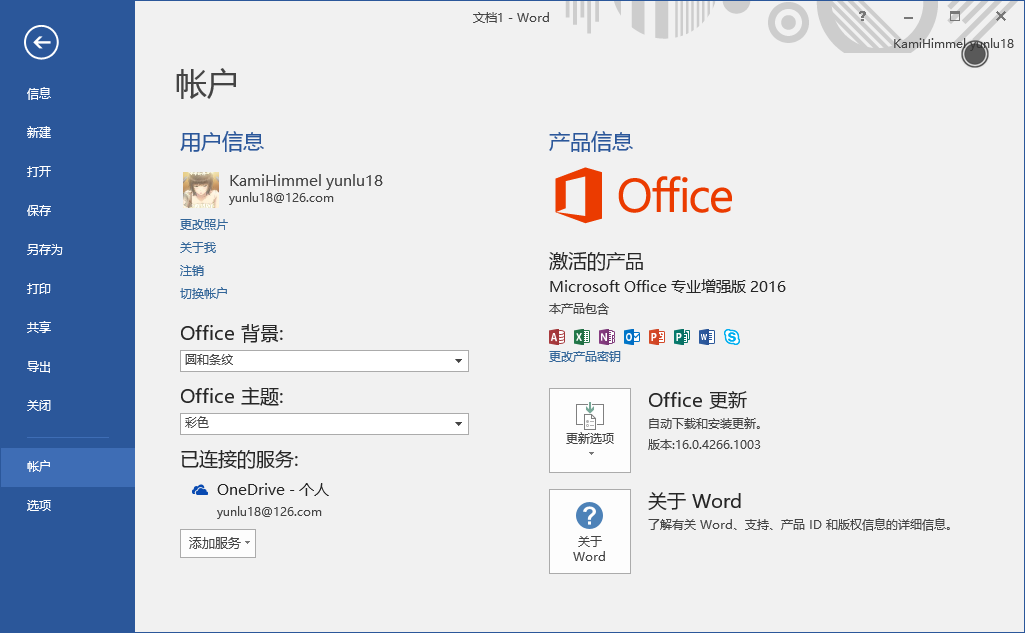
Task: Close the Word window
Action: [x=1001, y=17]
